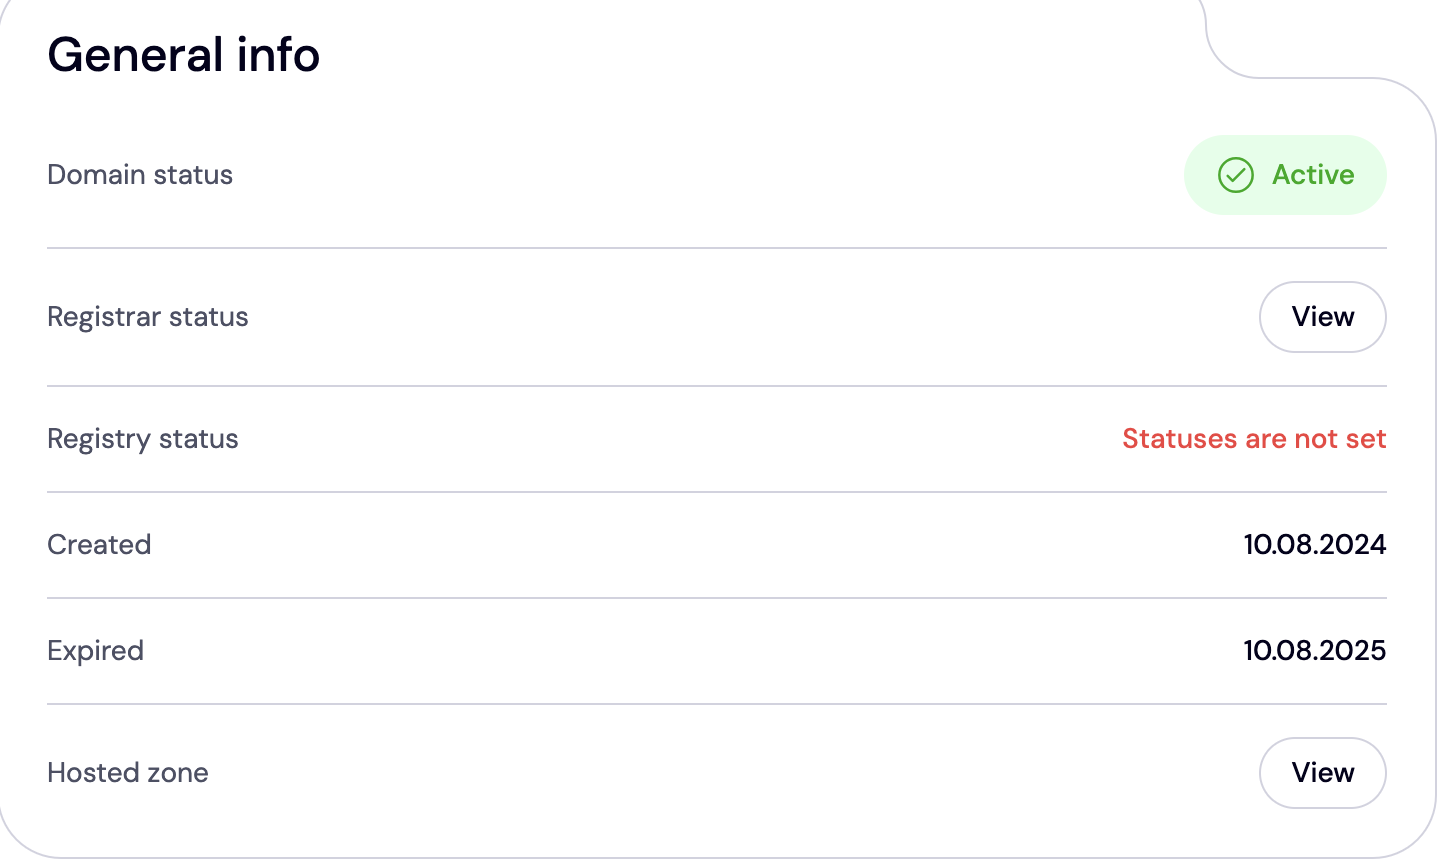This screenshot has width=1440, height=866.
Task: Select the Domain status label
Action: click(x=140, y=175)
